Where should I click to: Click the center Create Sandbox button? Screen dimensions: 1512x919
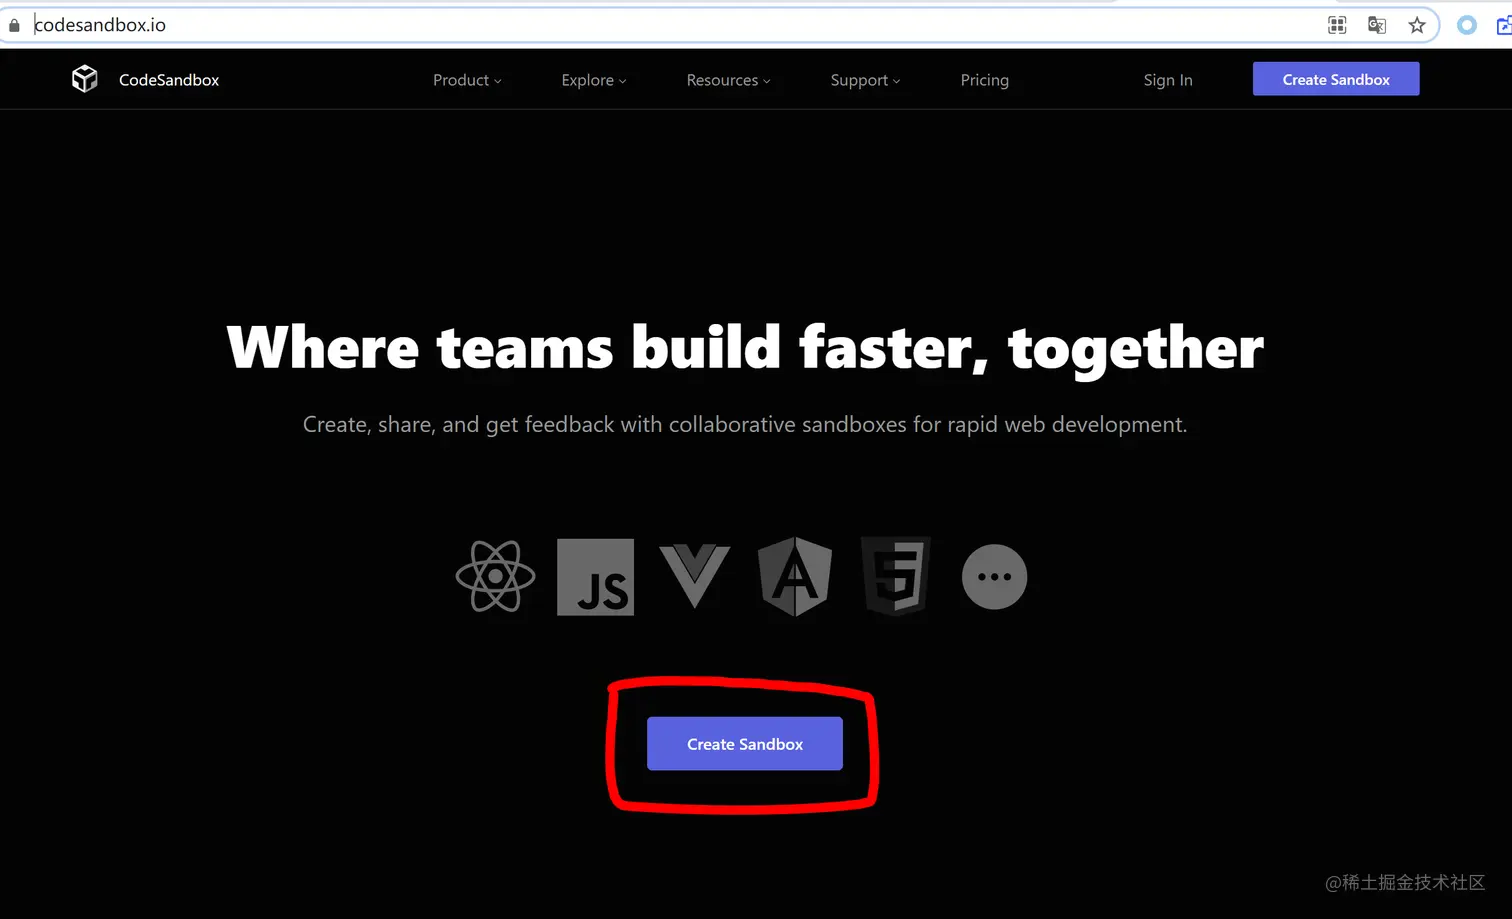(745, 744)
